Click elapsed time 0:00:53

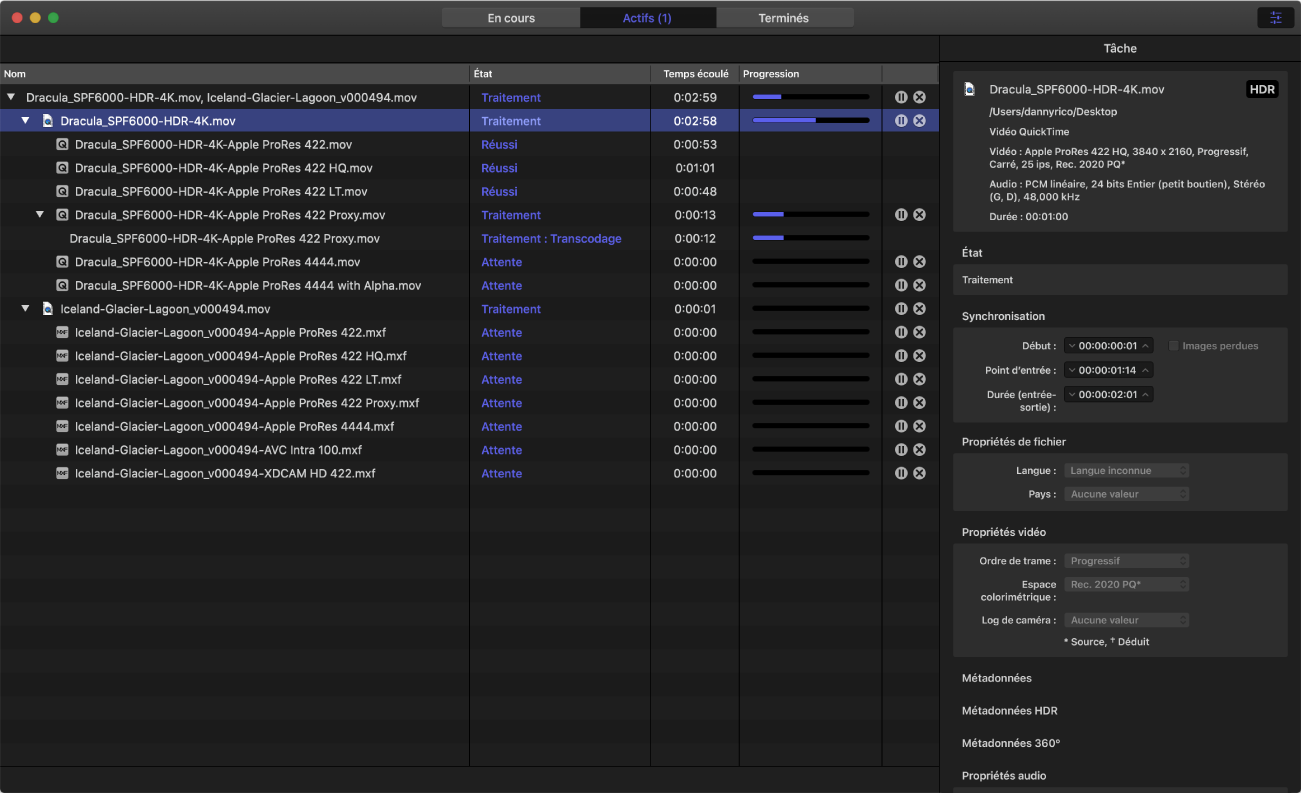pos(695,145)
